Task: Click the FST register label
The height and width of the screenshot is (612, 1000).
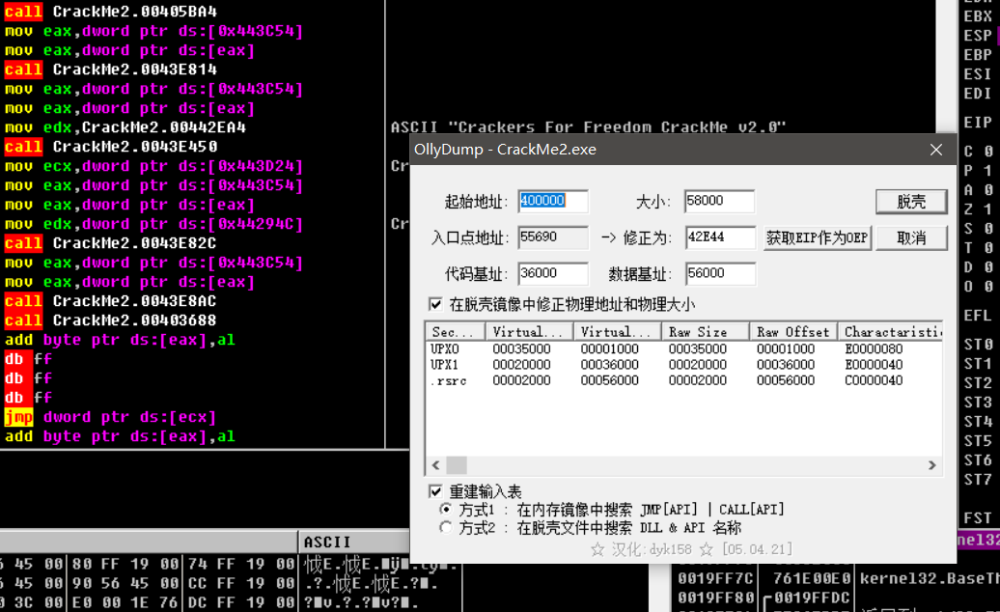Action: (978, 518)
